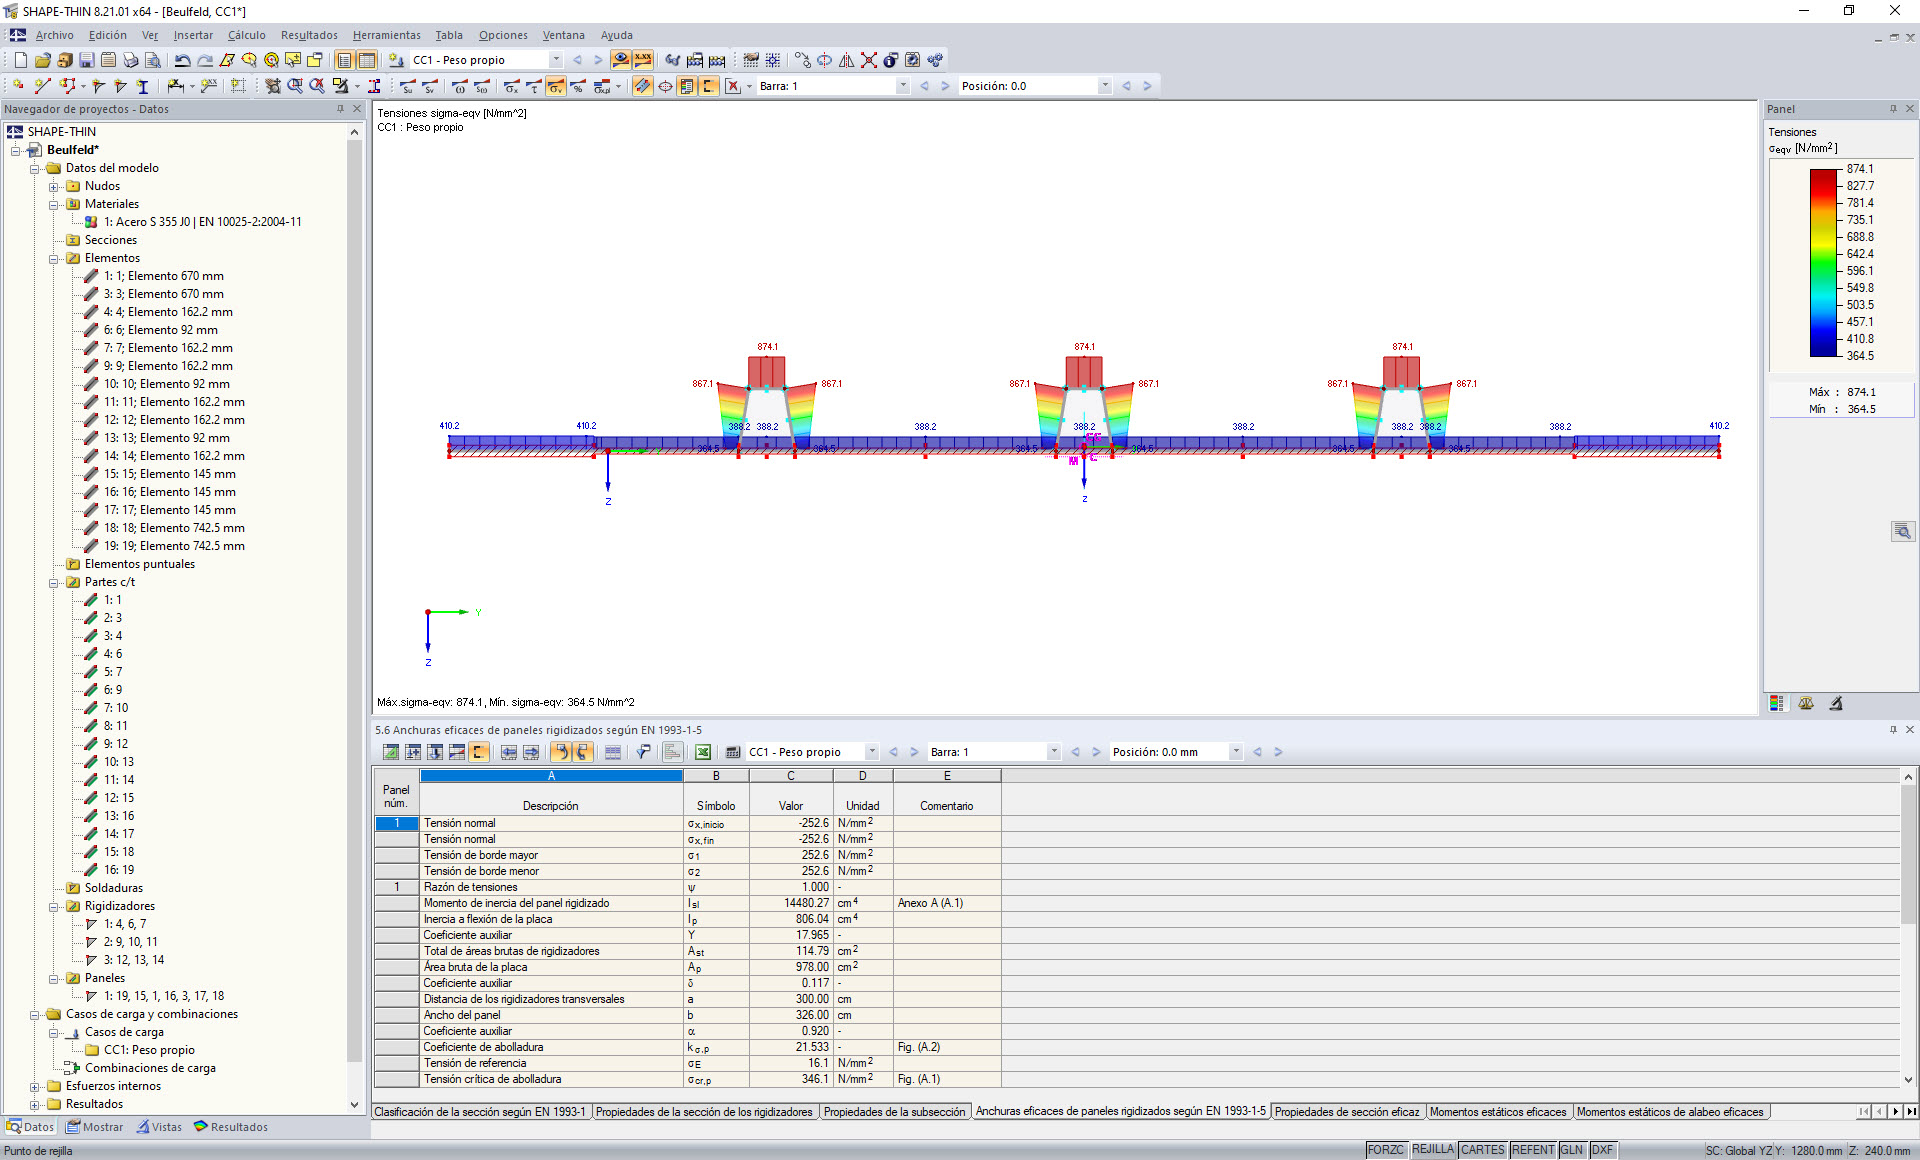Collapse the Elementos tree node
Image resolution: width=1920 pixels, height=1160 pixels.
(54, 258)
